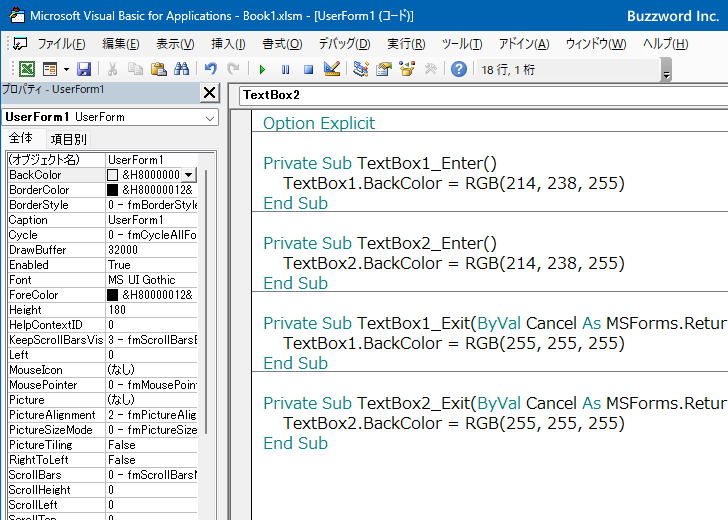The width and height of the screenshot is (728, 520).
Task: Save the workbook with the floppy icon
Action: click(x=84, y=69)
